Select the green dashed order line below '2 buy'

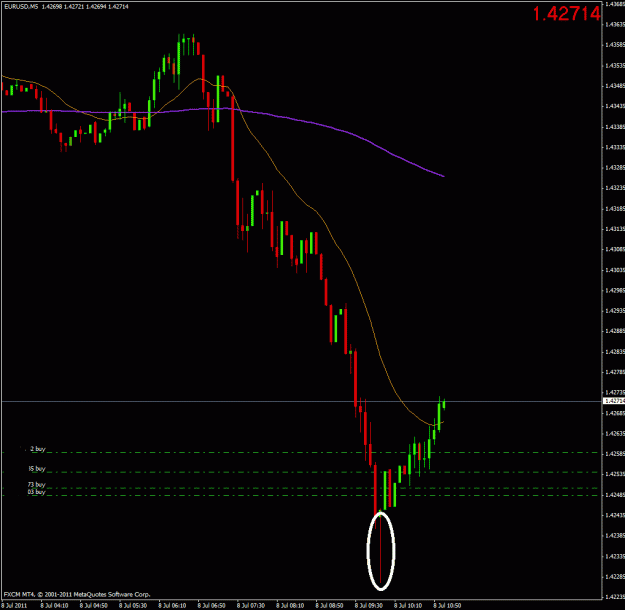302,453
